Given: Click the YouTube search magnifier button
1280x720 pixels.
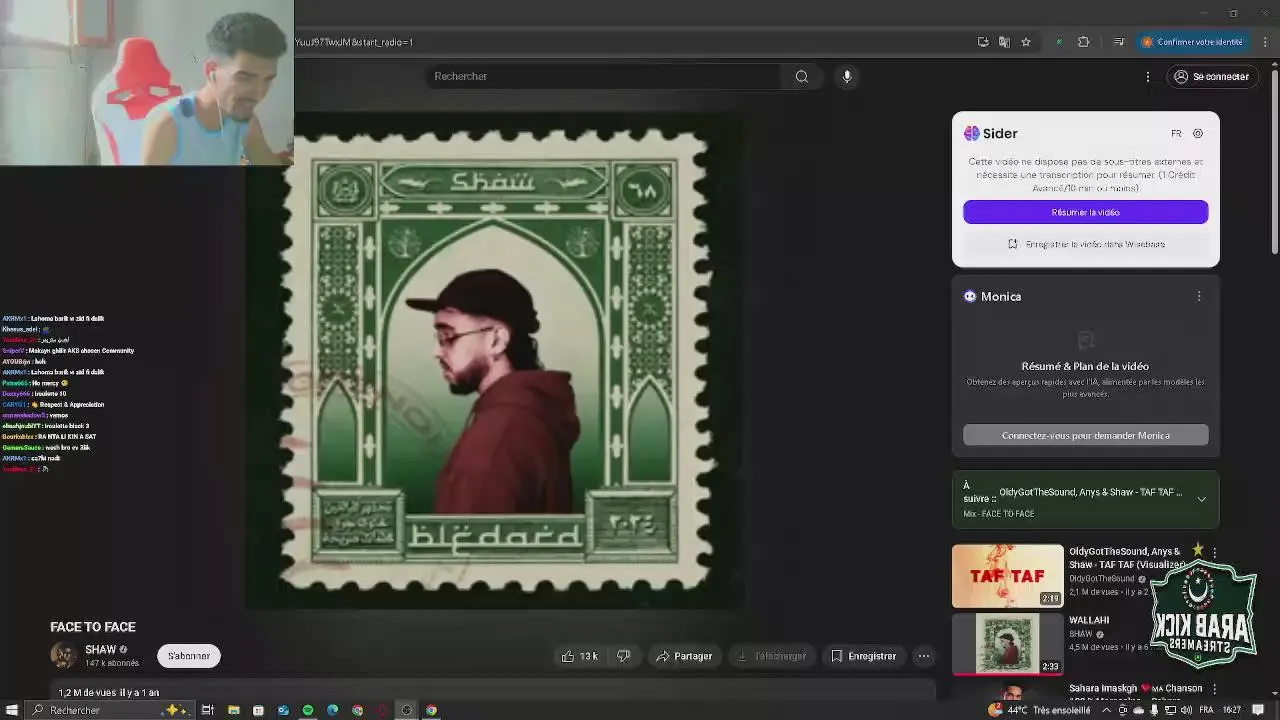Looking at the screenshot, I should pyautogui.click(x=801, y=77).
